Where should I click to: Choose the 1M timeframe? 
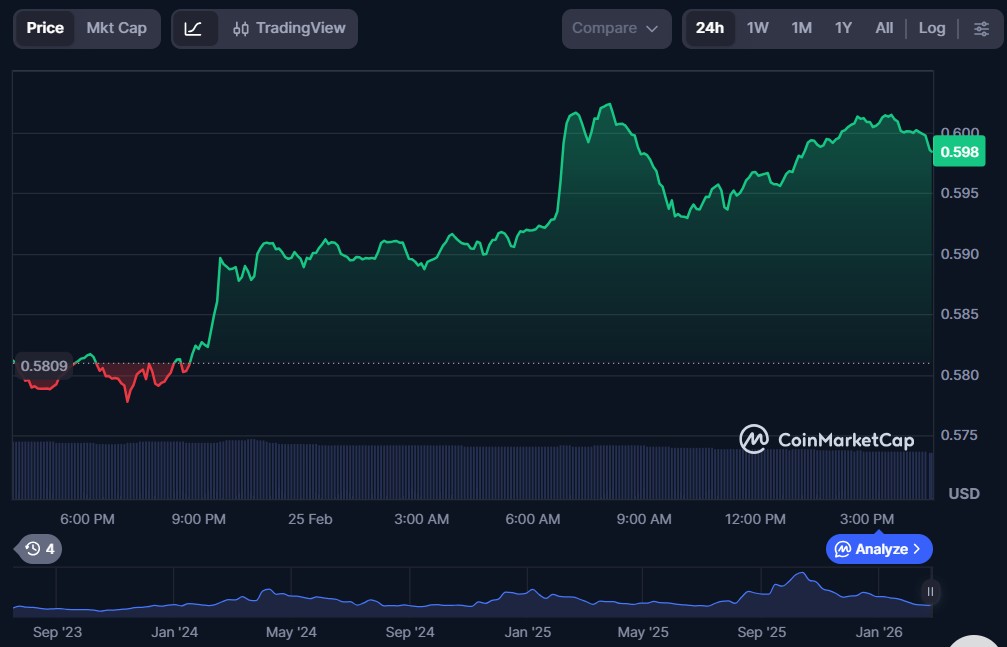(x=801, y=28)
